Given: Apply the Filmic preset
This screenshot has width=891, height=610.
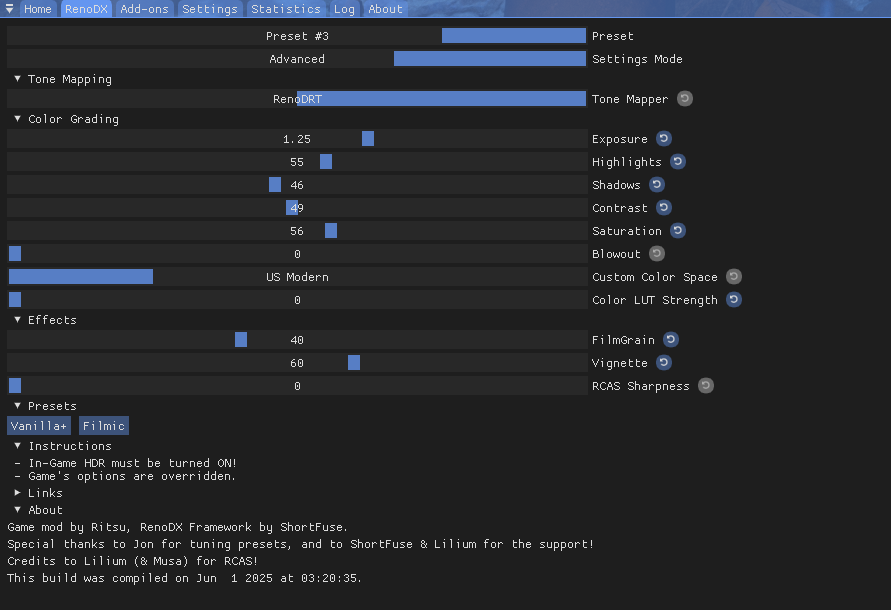Looking at the screenshot, I should pyautogui.click(x=104, y=426).
